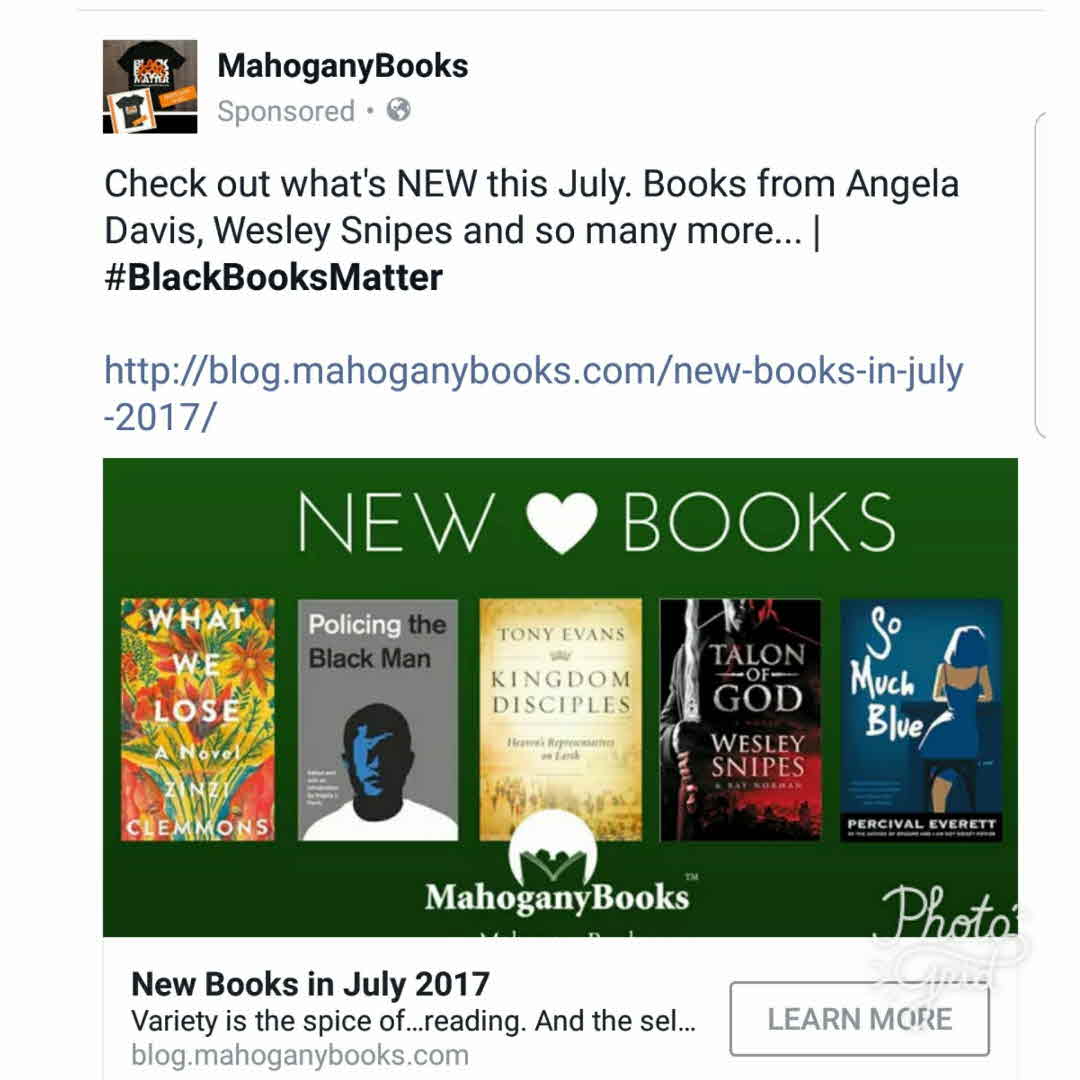1080x1080 pixels.
Task: Click the Variety is the spice description
Action: 413,1021
